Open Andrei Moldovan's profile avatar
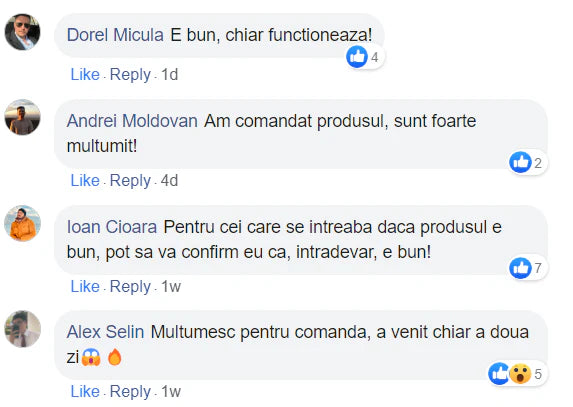Screen dimensions: 573x407 click(22, 117)
